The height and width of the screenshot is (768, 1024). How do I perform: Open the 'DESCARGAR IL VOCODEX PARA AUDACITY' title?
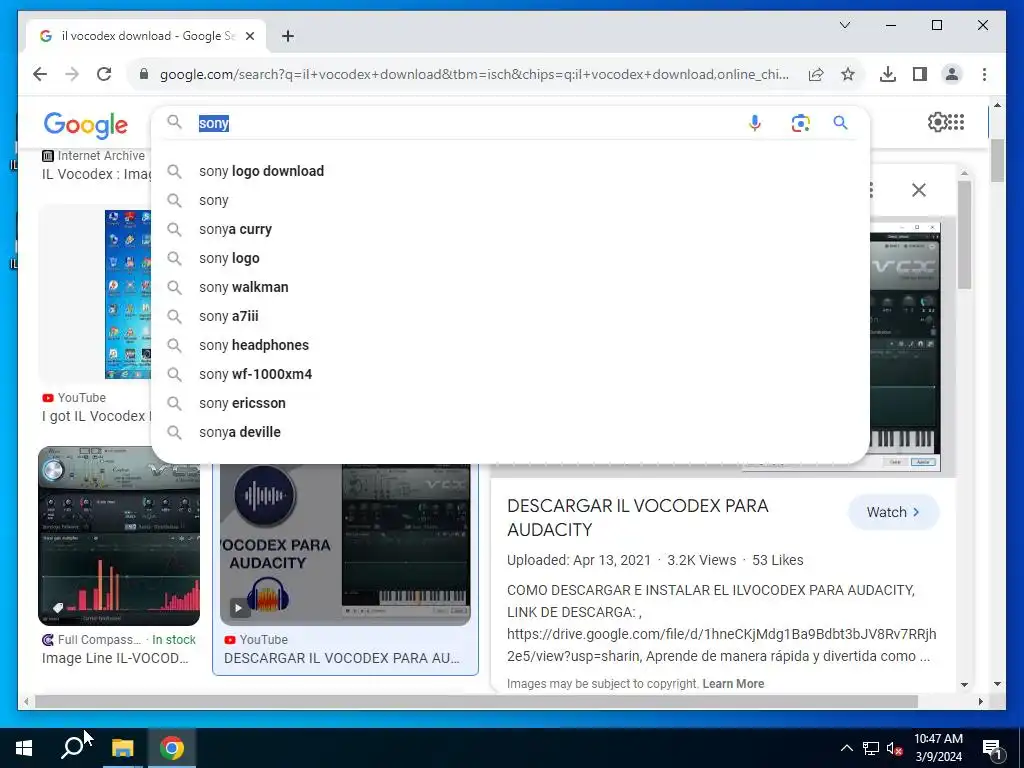pos(637,517)
